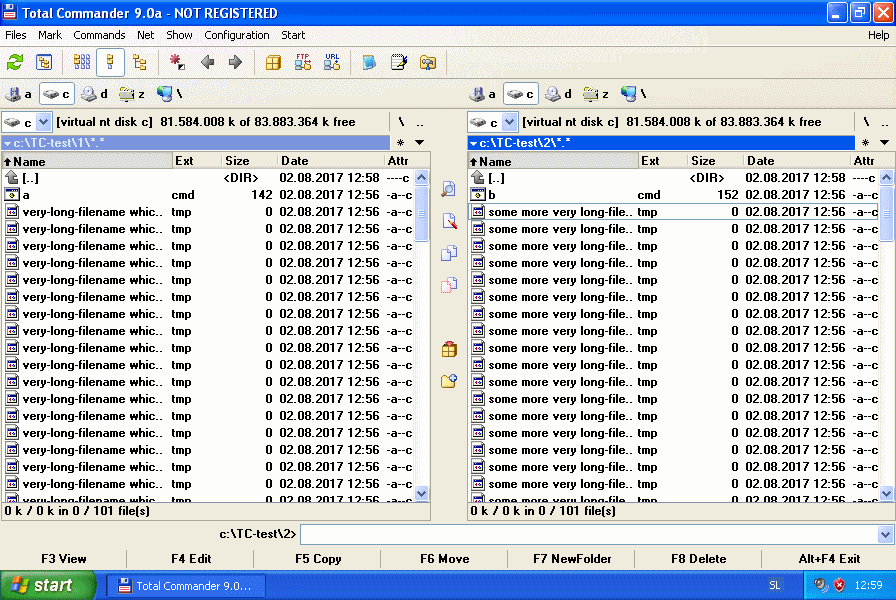This screenshot has height=600, width=896.
Task: Open the folder with tools toolbar icon
Action: pyautogui.click(x=427, y=62)
